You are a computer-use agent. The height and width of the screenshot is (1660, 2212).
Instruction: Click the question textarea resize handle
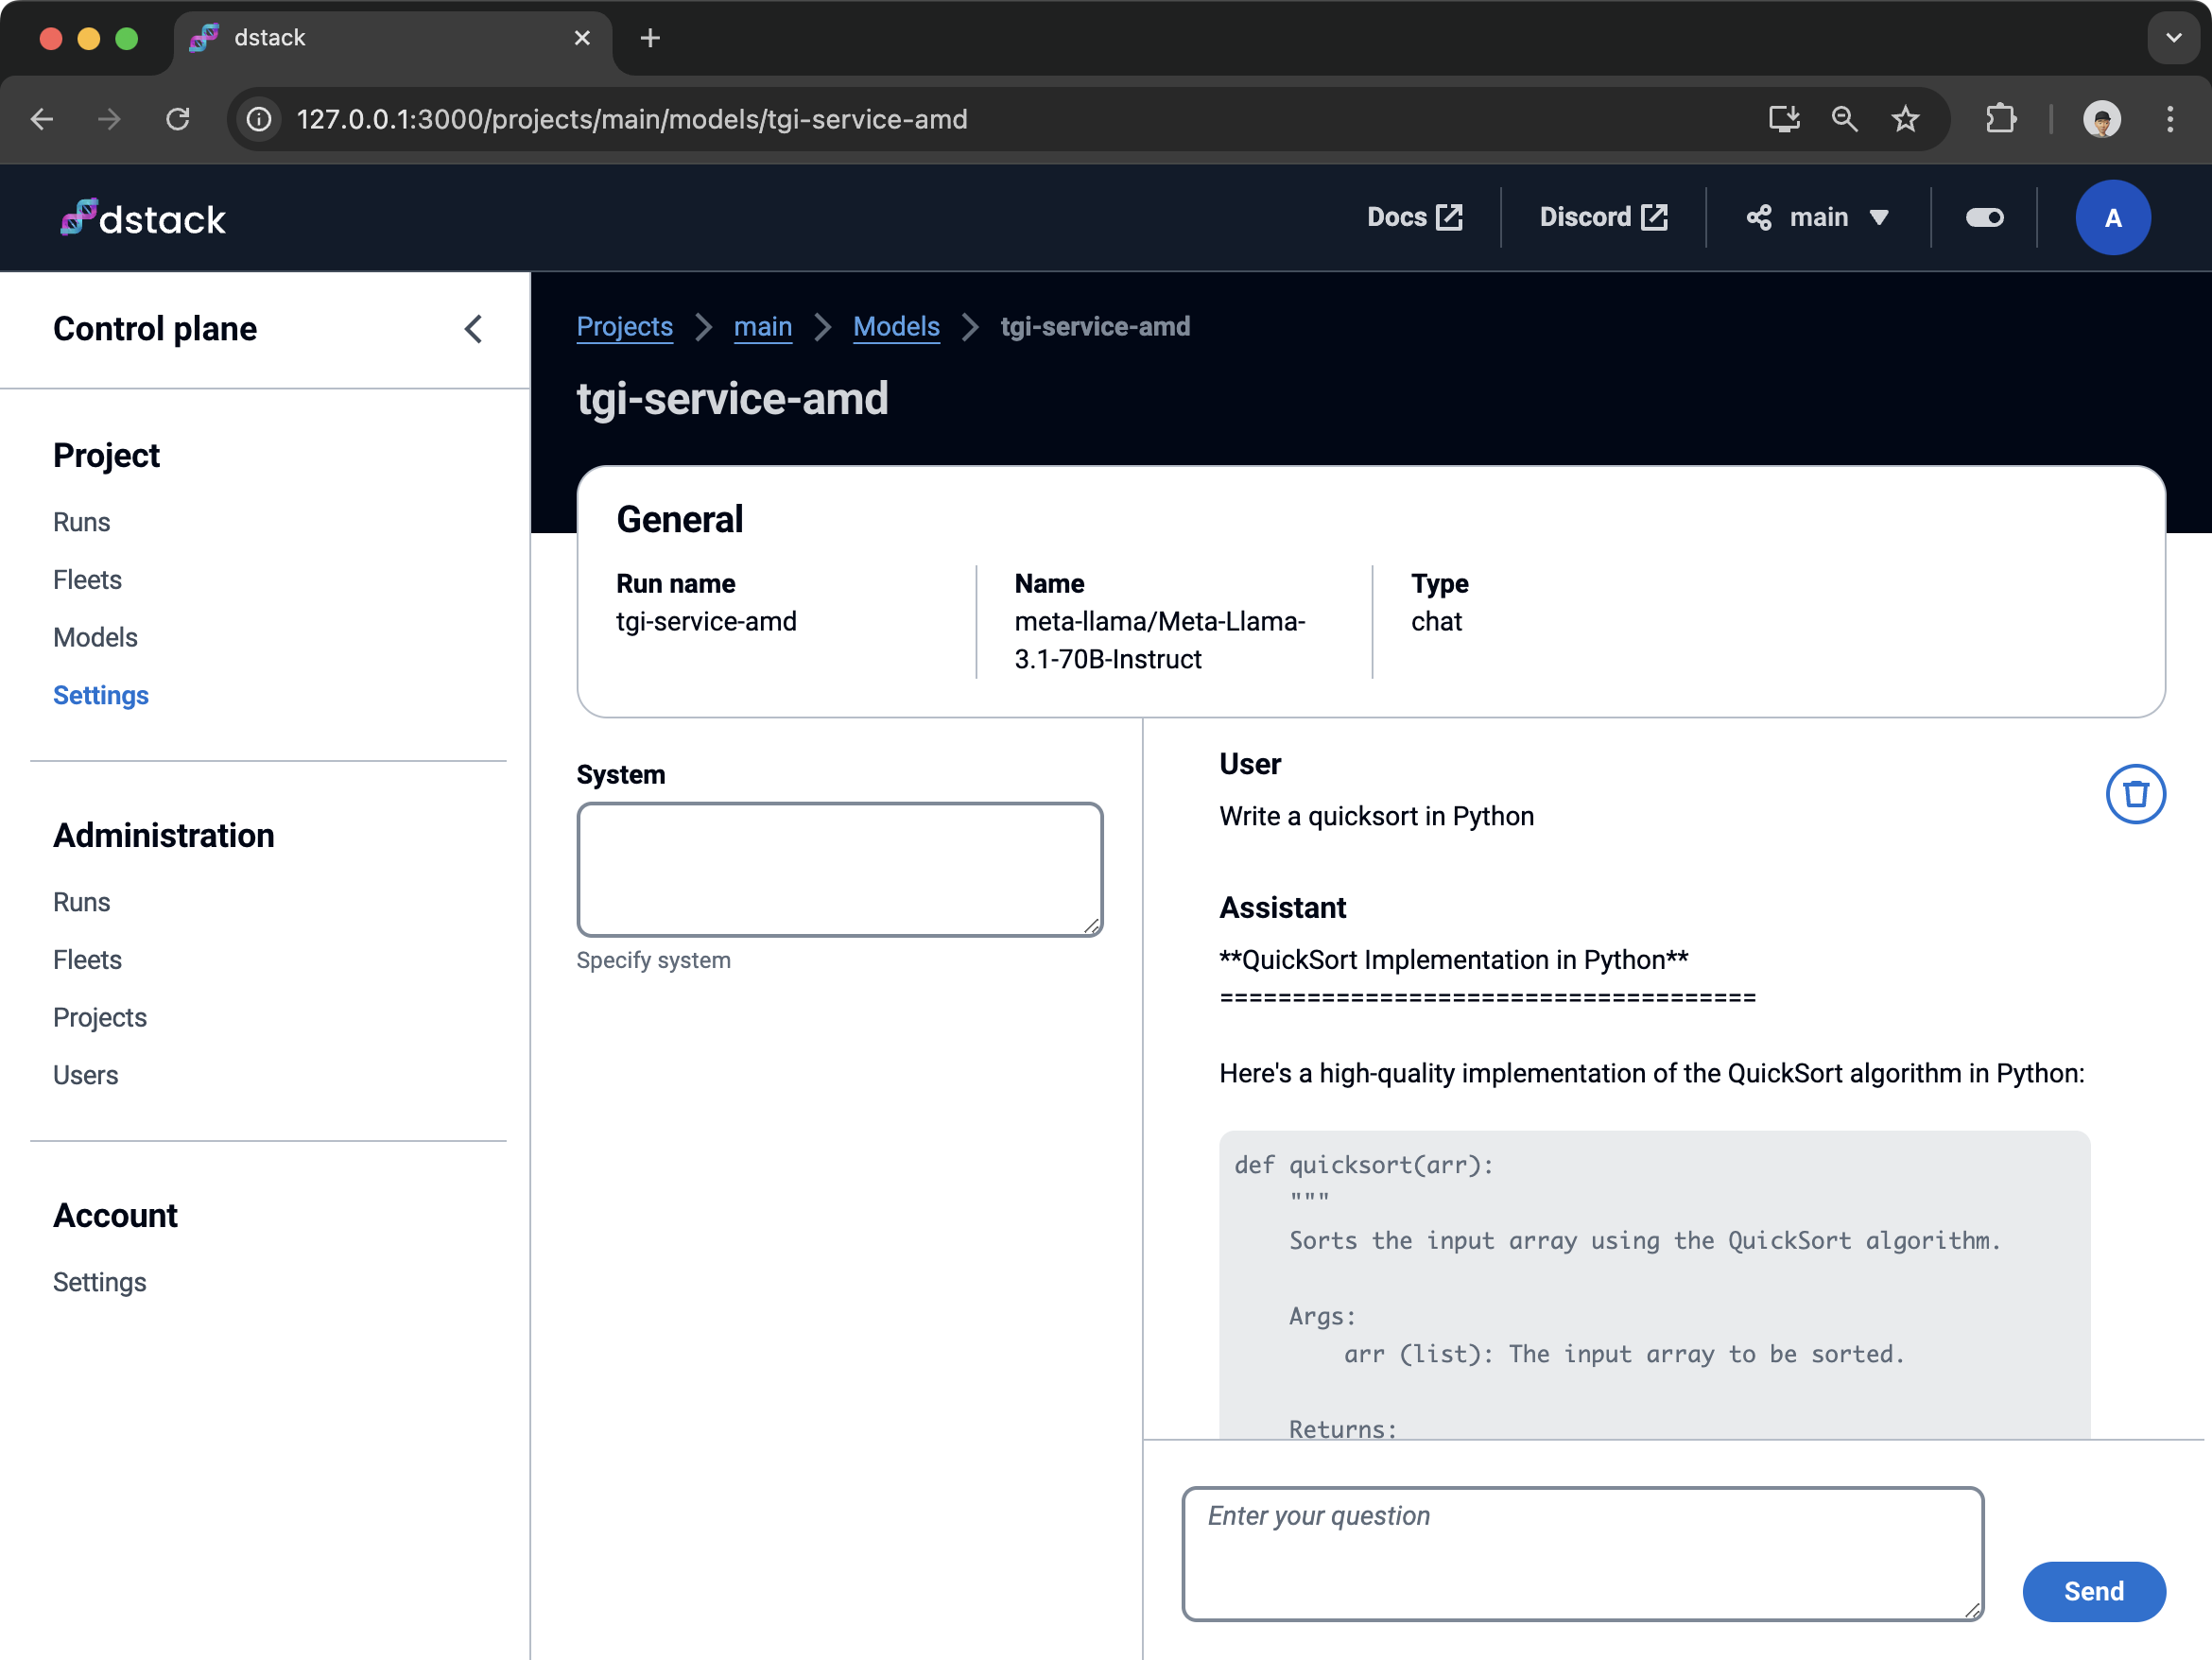(1972, 1609)
